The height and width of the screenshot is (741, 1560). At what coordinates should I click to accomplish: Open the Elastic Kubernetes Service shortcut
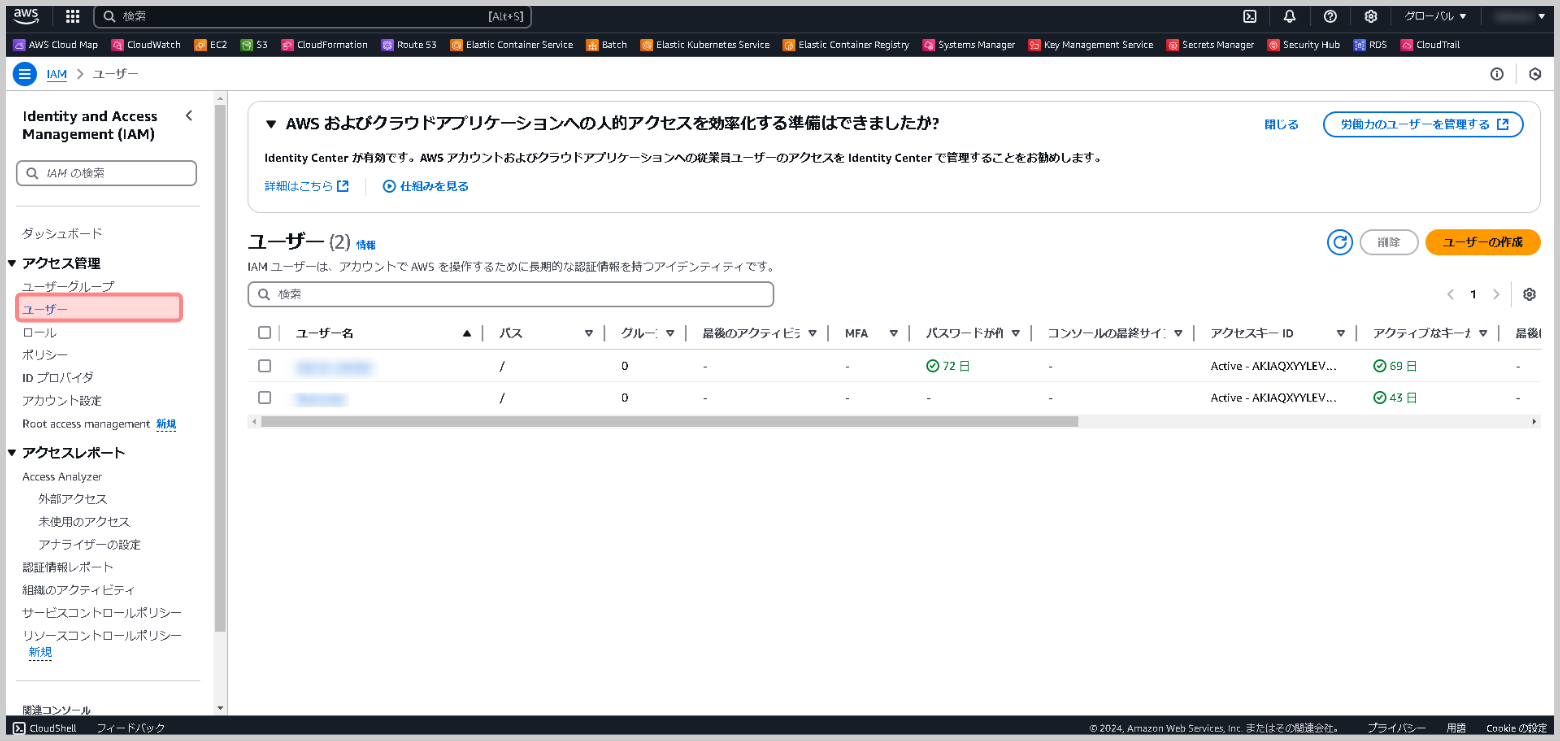click(705, 45)
